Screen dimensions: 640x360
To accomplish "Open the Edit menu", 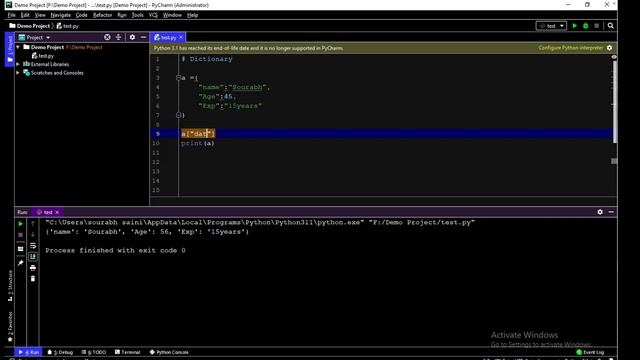I will pyautogui.click(x=25, y=15).
